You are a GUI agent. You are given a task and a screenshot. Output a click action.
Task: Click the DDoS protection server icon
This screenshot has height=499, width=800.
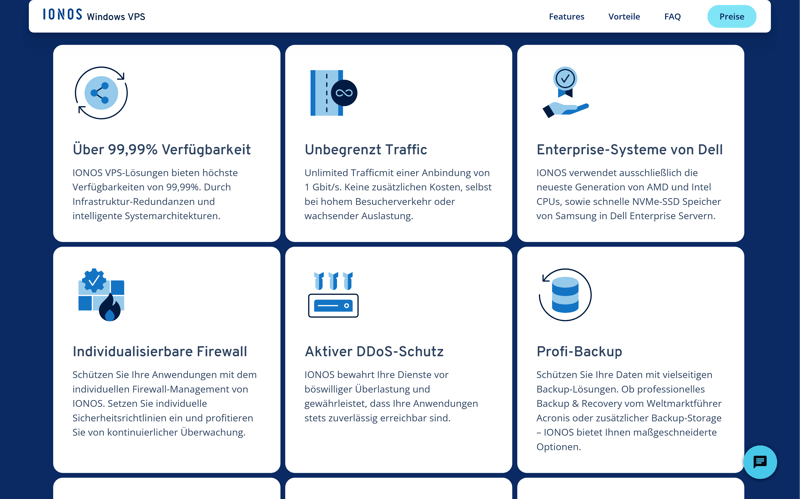point(333,295)
